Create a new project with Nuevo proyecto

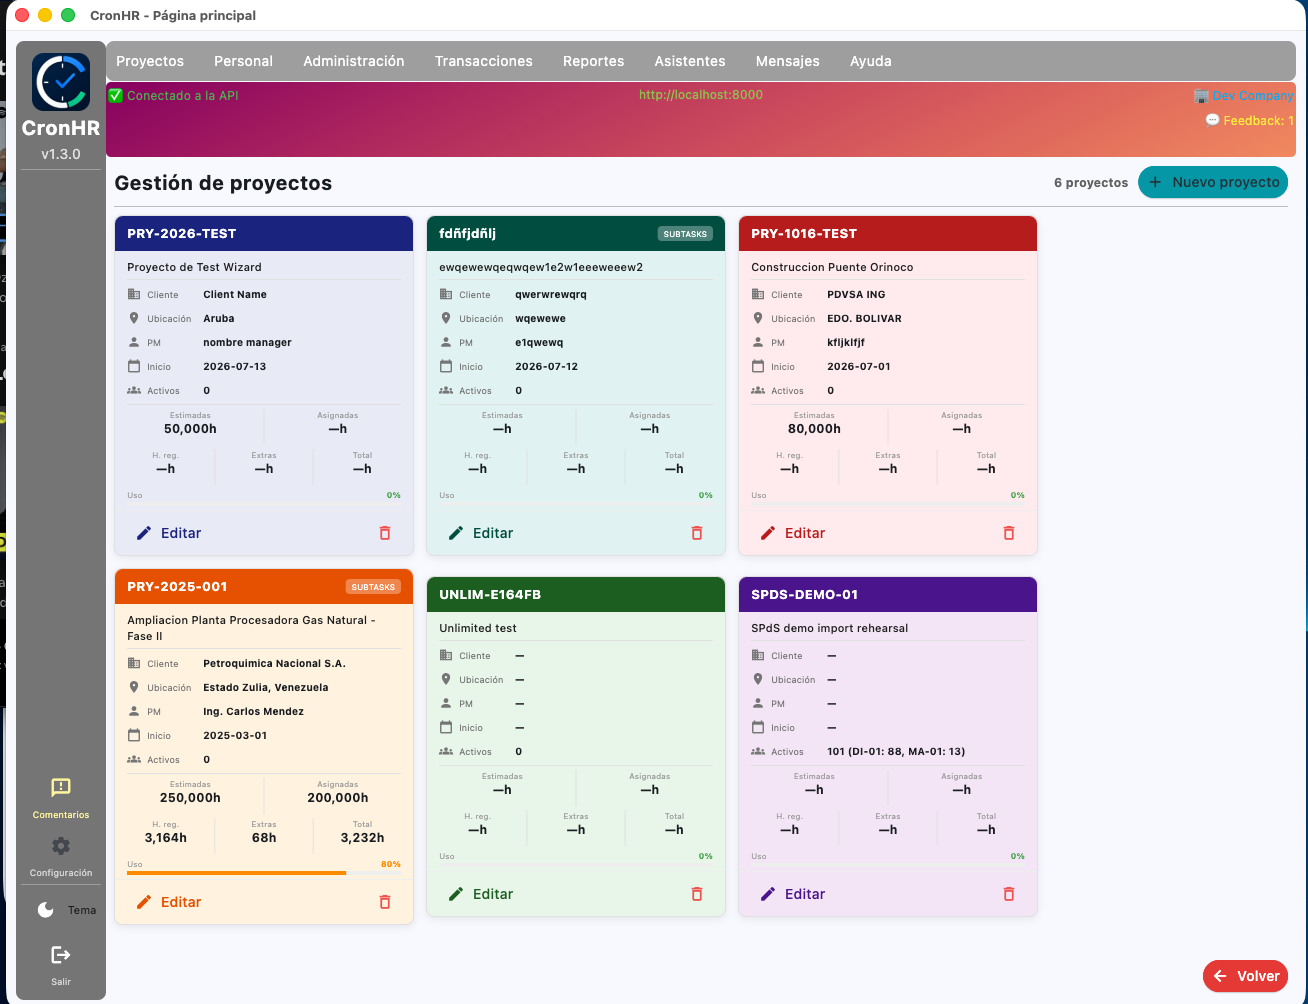pyautogui.click(x=1213, y=182)
